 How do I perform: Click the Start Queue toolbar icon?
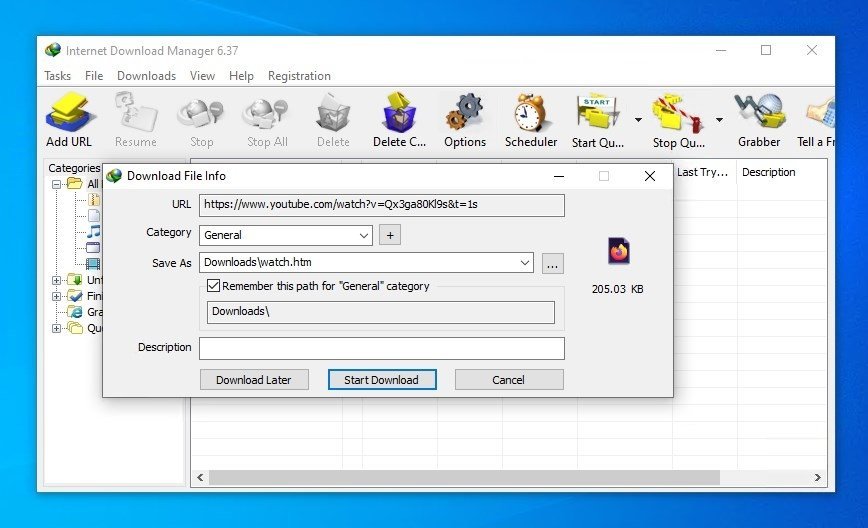pos(596,113)
